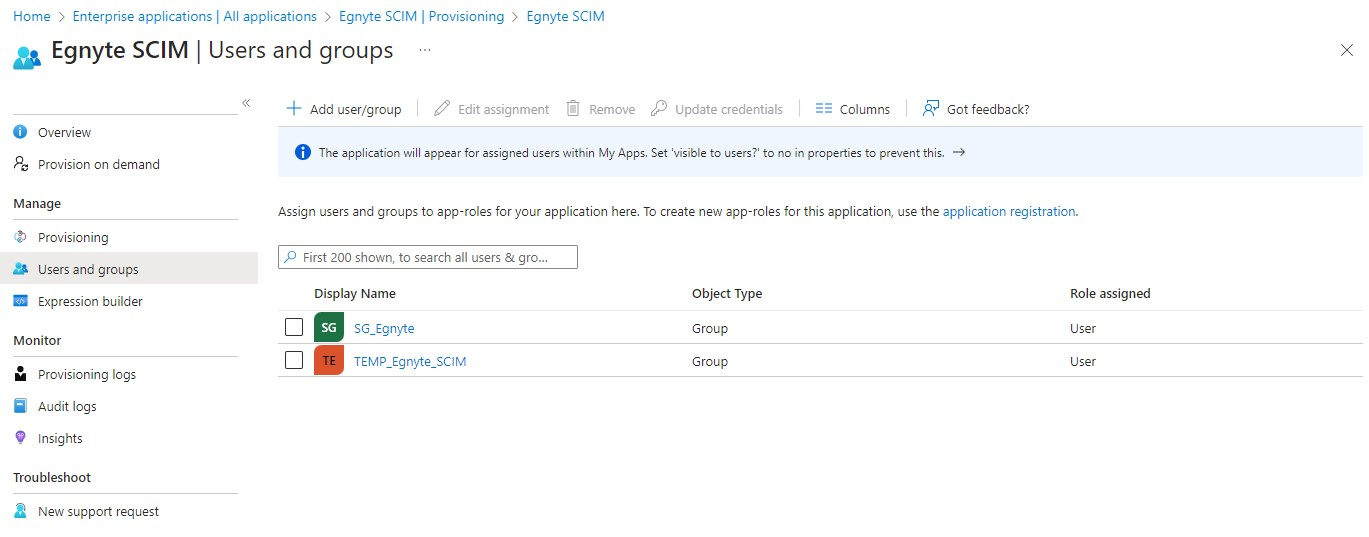Viewport: 1369px width, 537px height.
Task: Click the plus icon for Add user/group
Action: [x=294, y=108]
